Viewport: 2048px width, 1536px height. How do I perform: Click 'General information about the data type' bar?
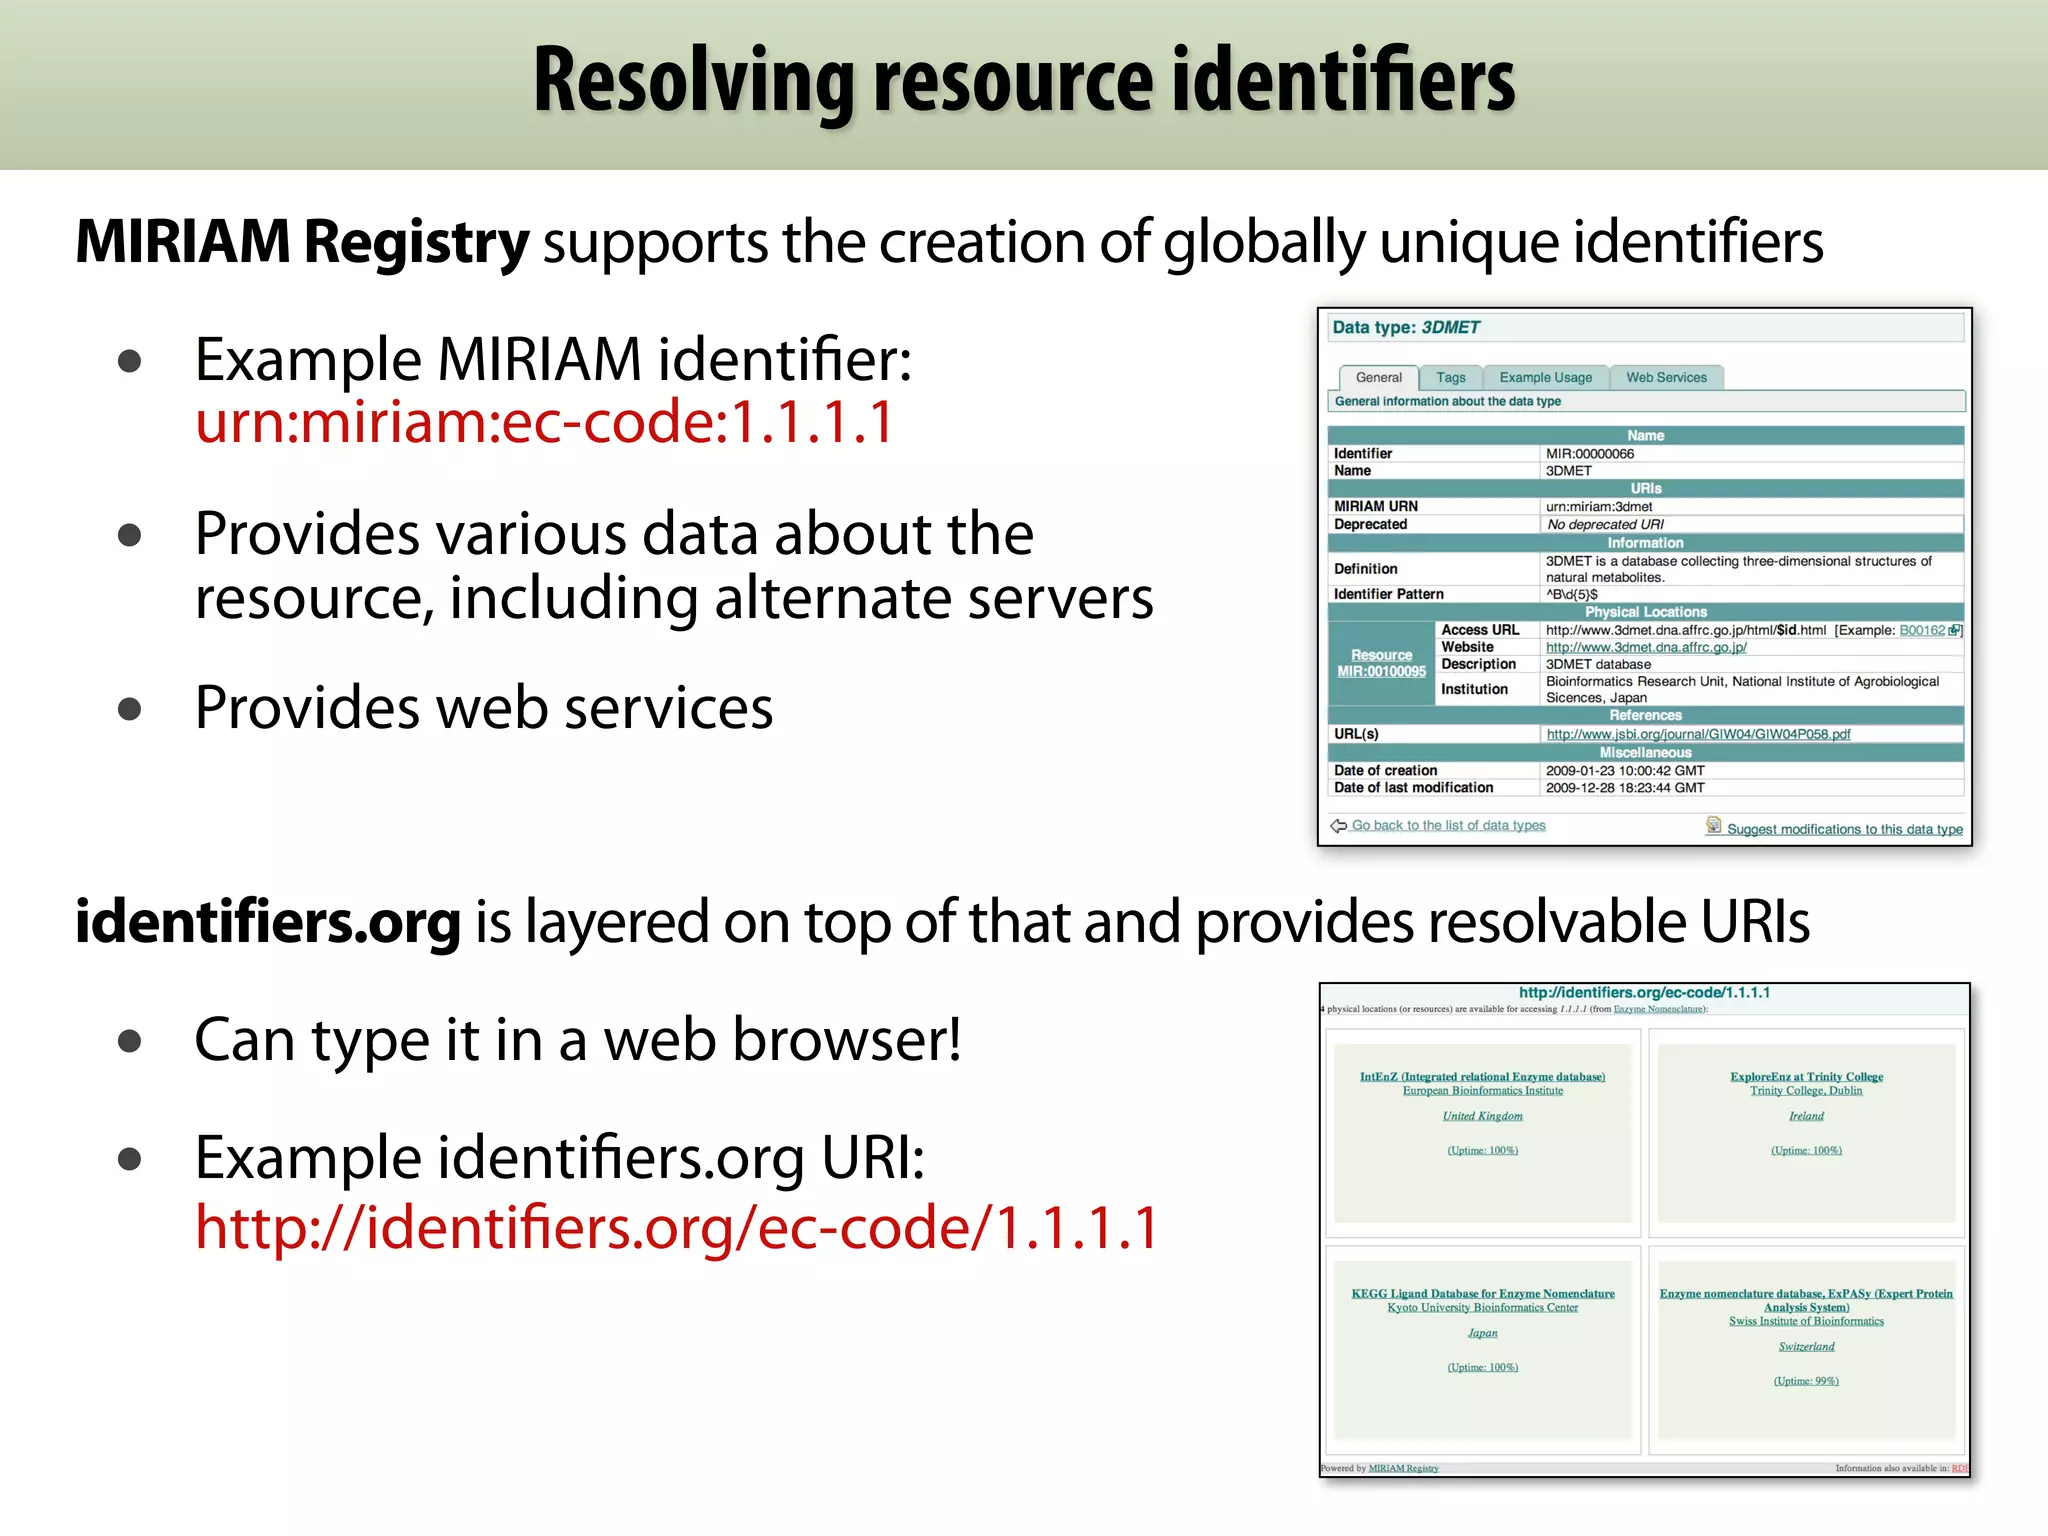click(1646, 401)
